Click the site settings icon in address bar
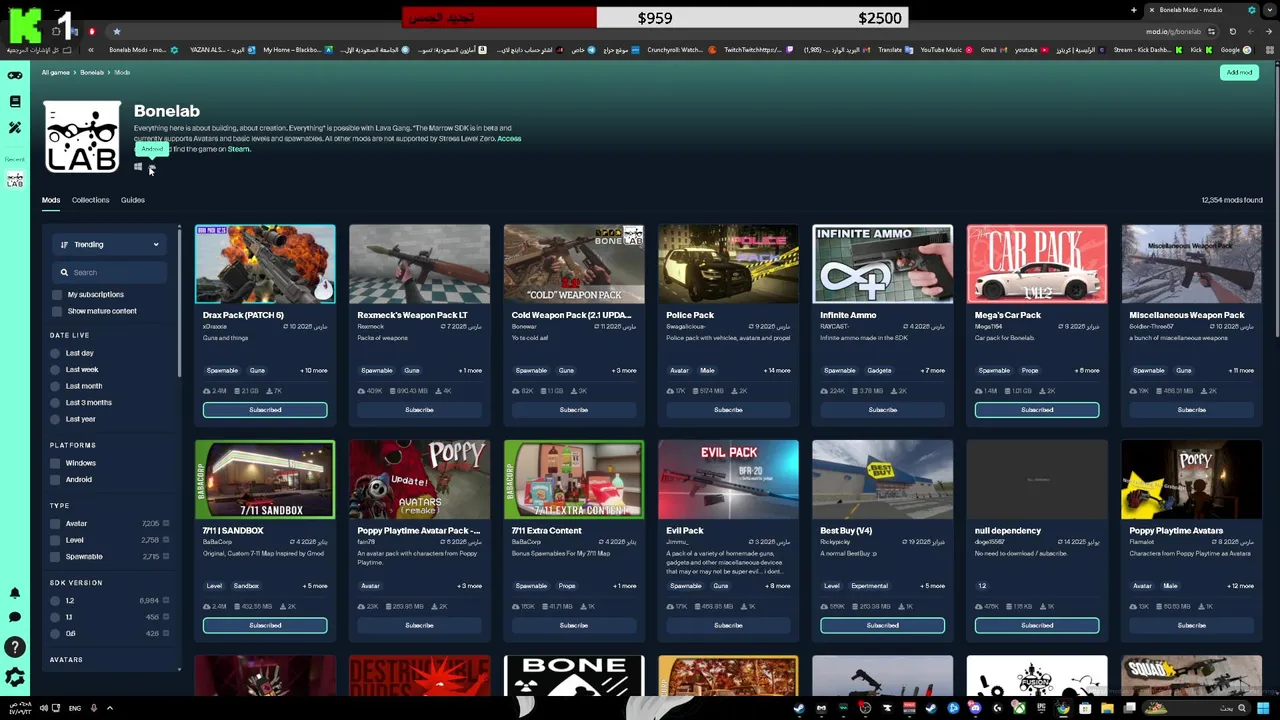 coord(1211,32)
